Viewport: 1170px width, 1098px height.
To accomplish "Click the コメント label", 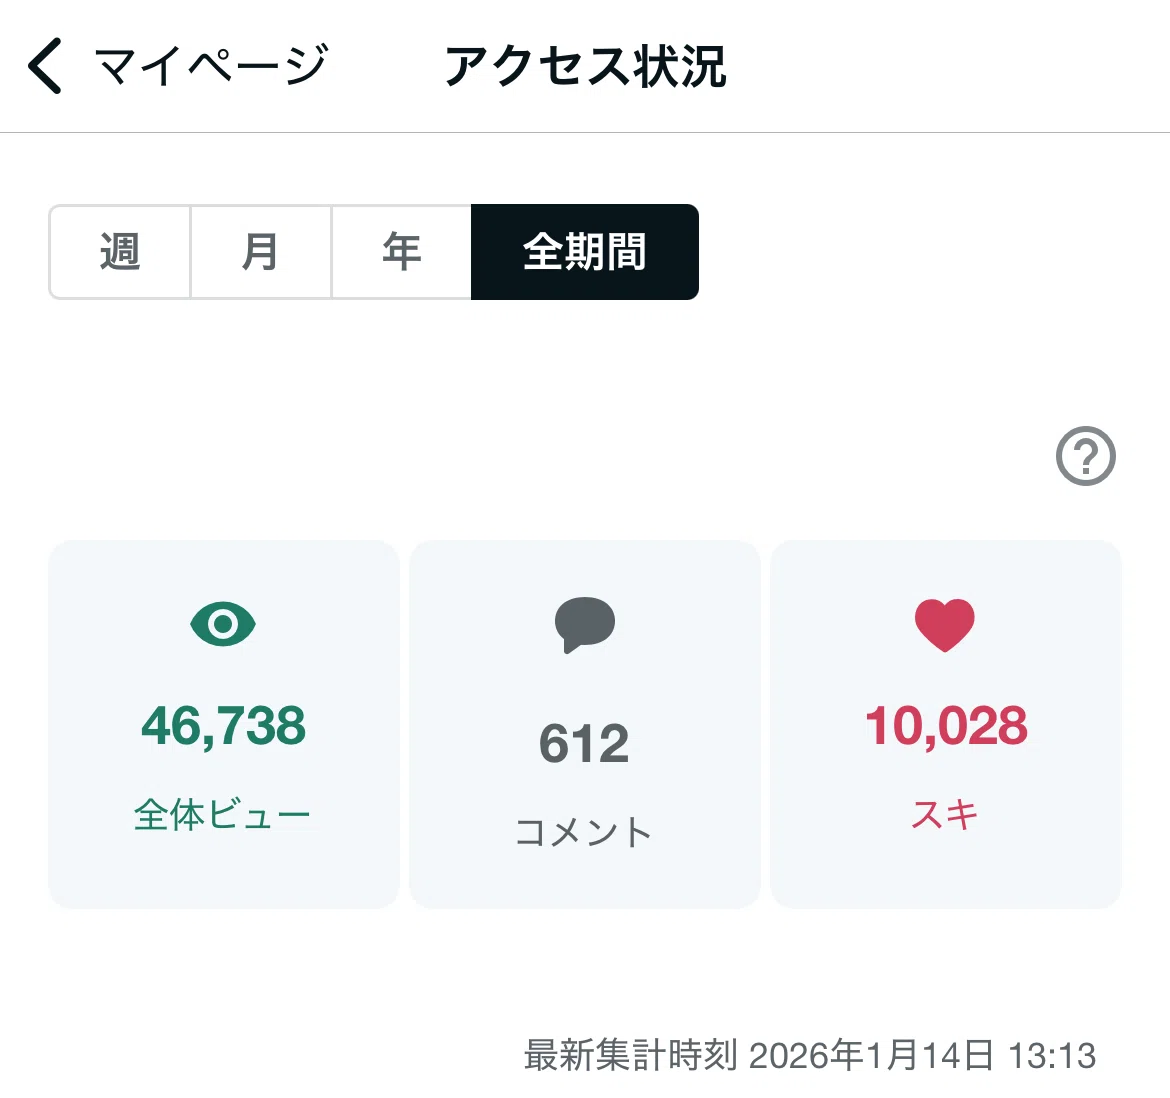I will (584, 832).
